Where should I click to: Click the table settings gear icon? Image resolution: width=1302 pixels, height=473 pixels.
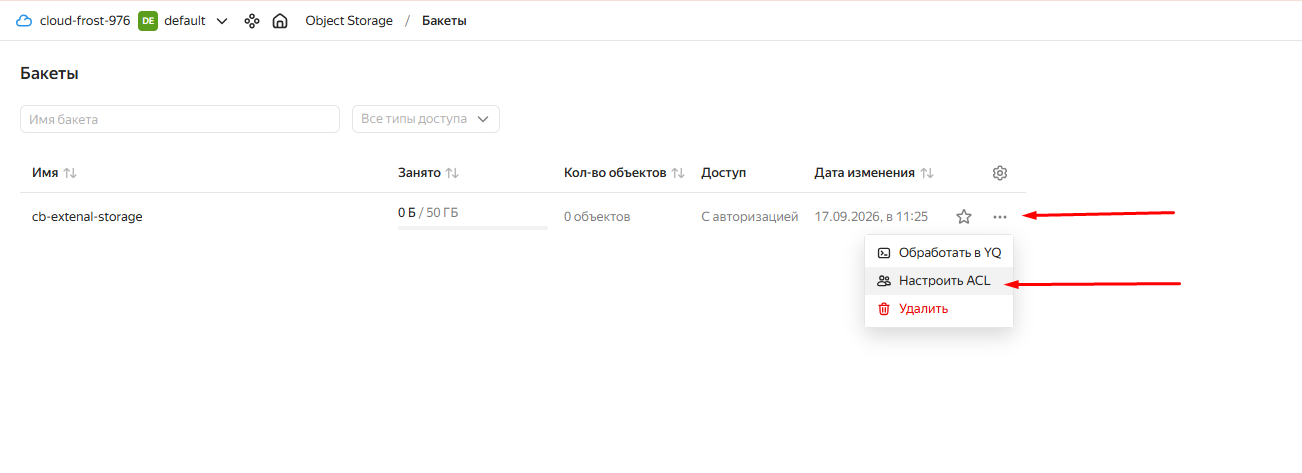[999, 173]
